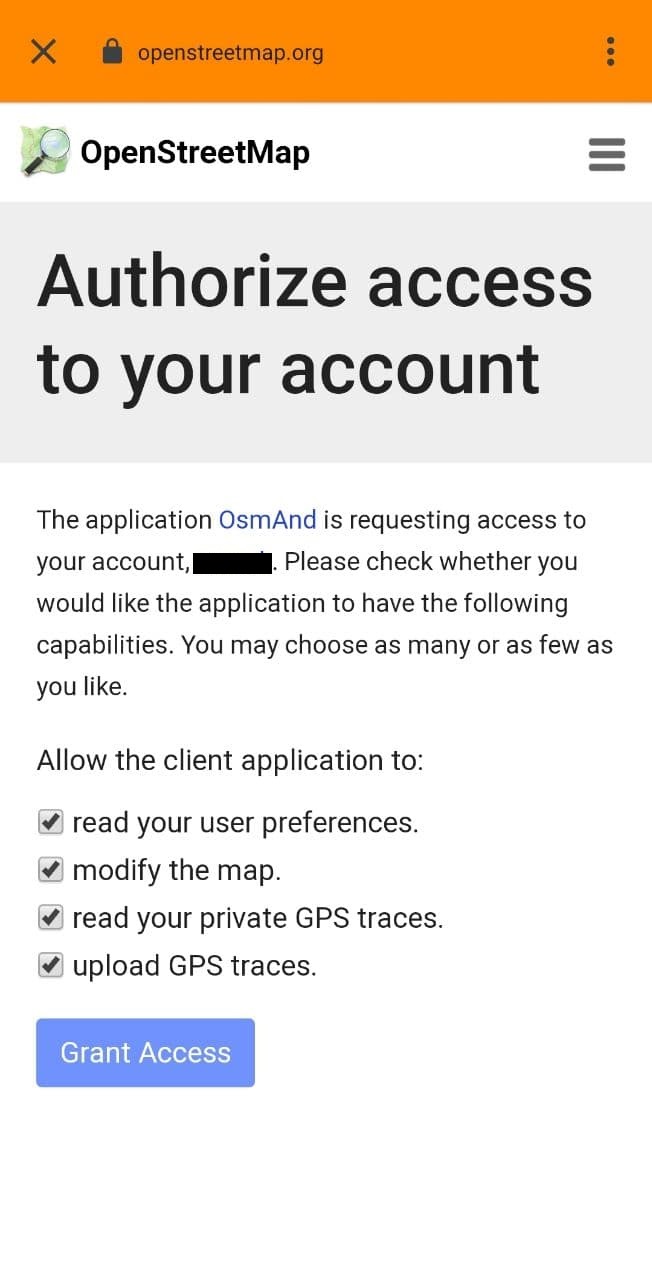This screenshot has height=1280, width=652.
Task: Toggle the upload GPS traces checkbox
Action: (50, 965)
